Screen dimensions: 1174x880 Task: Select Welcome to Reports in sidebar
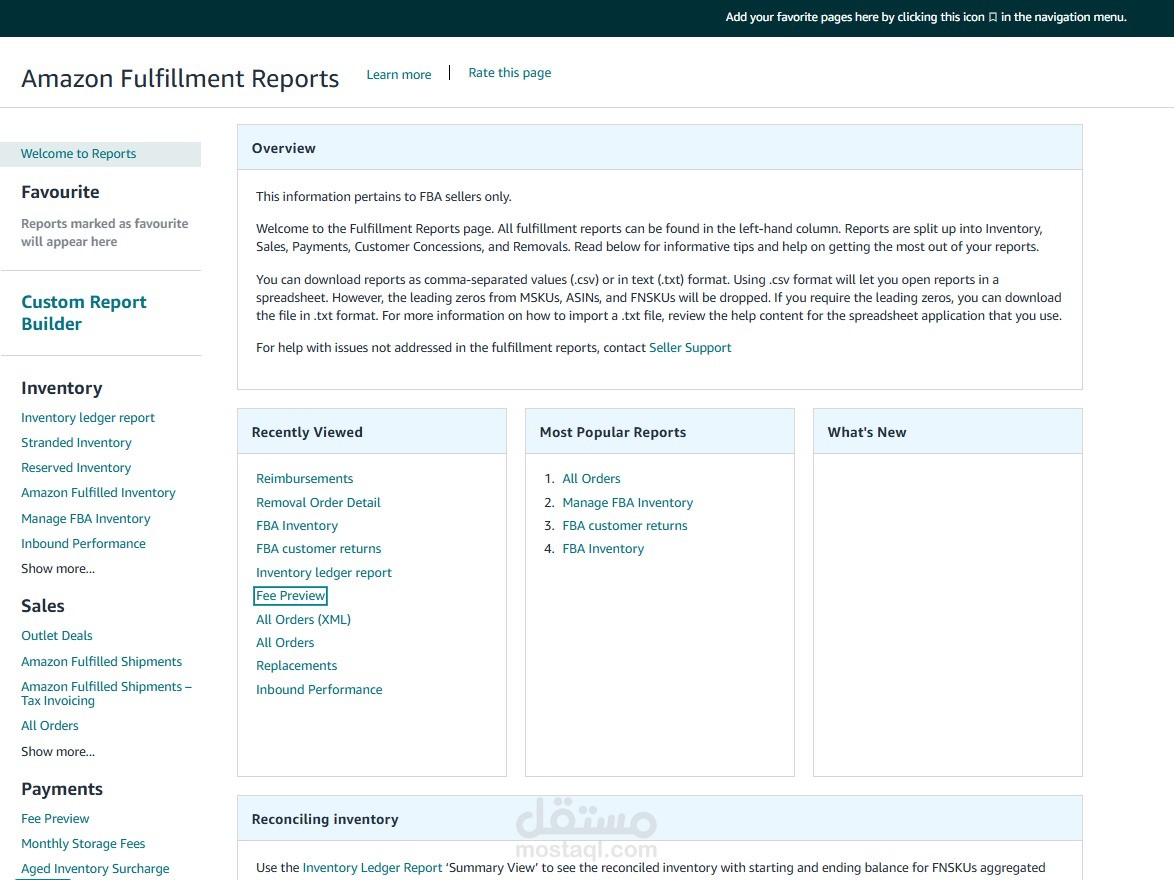[101, 154]
